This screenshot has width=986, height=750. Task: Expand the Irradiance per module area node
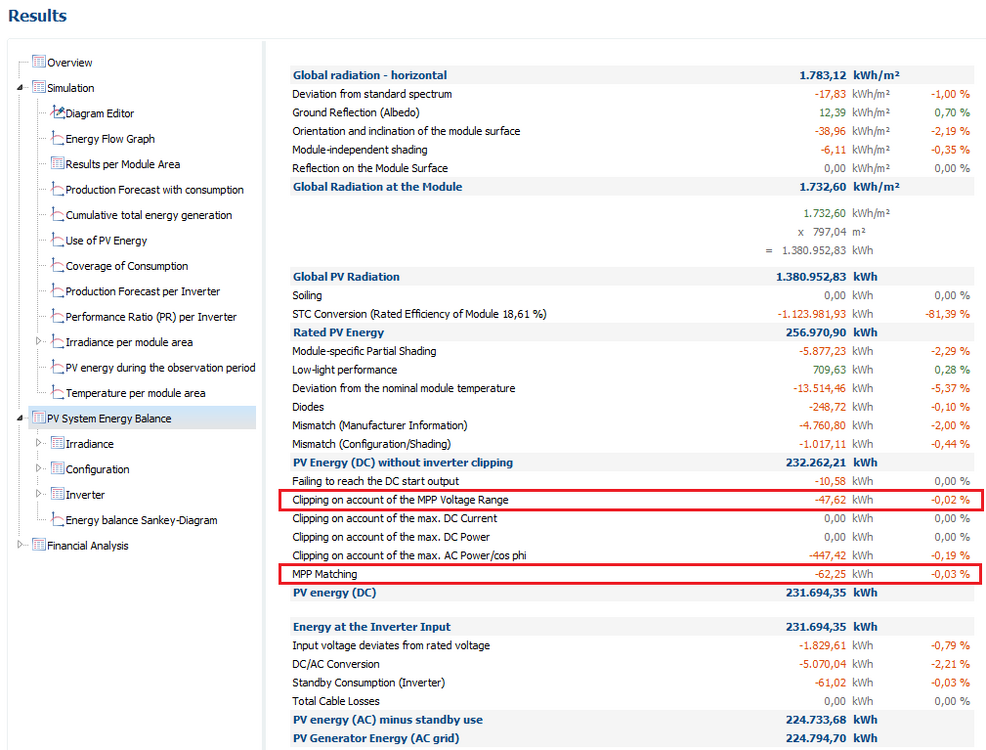pyautogui.click(x=38, y=341)
